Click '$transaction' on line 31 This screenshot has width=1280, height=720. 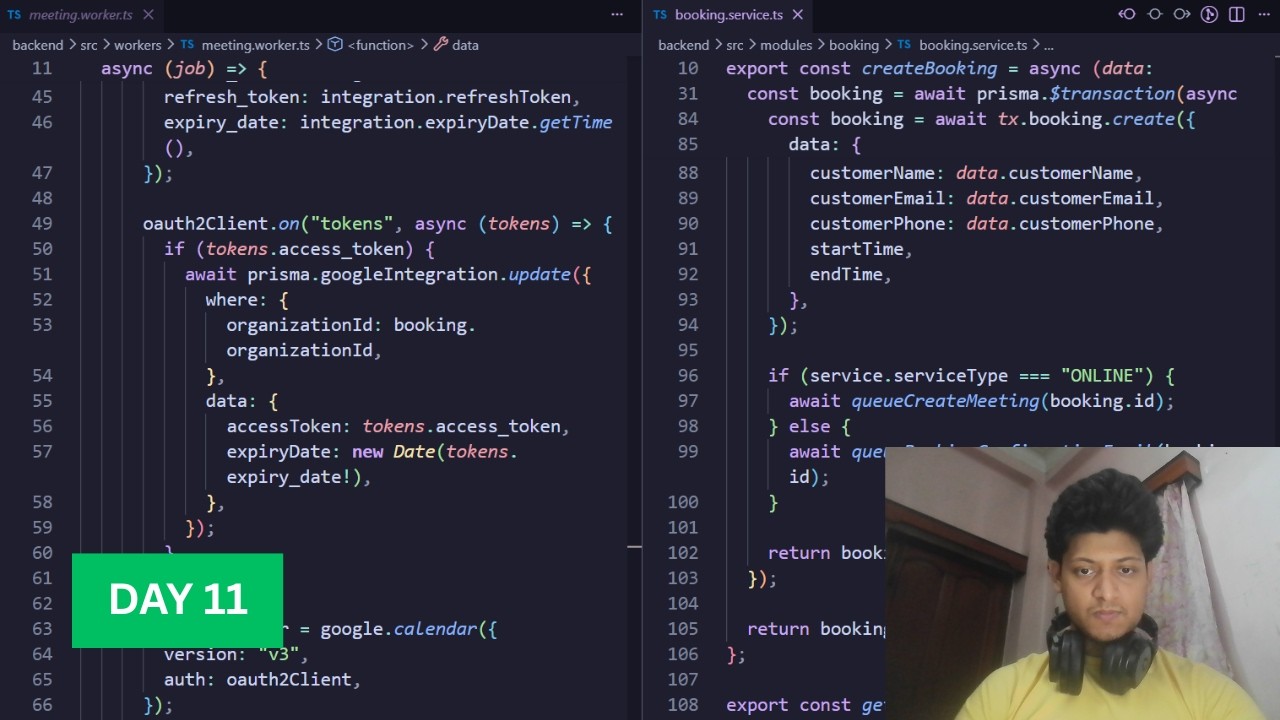(x=1112, y=94)
